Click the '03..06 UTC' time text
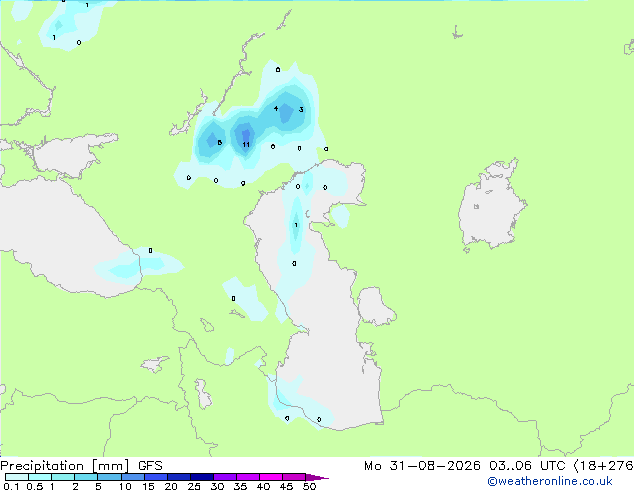The width and height of the screenshot is (634, 490). click(527, 466)
